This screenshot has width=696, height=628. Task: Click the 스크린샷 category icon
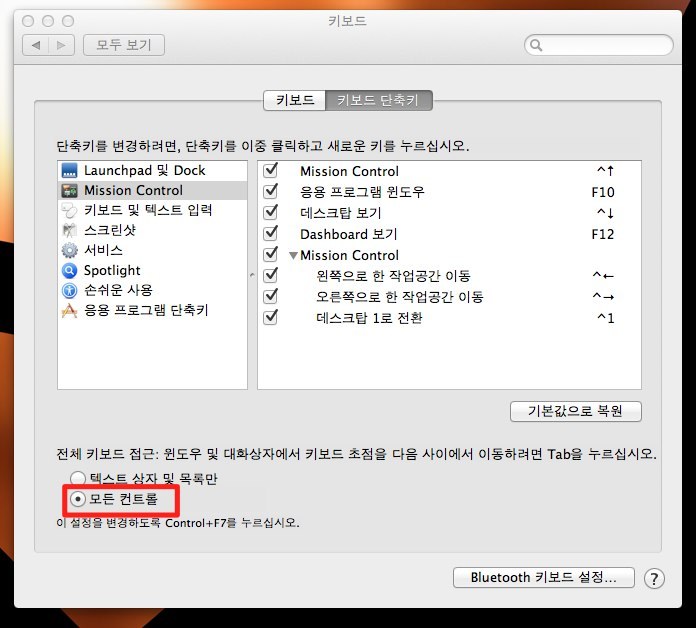[69, 230]
